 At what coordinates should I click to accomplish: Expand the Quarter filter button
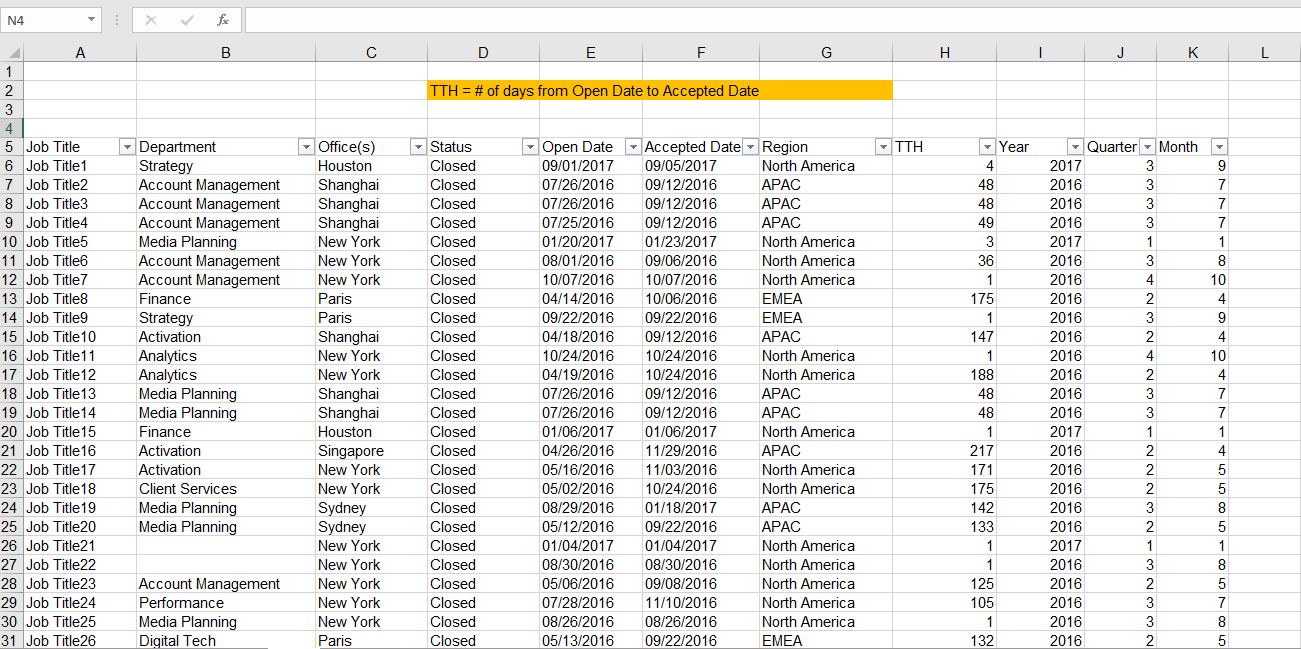click(1147, 147)
